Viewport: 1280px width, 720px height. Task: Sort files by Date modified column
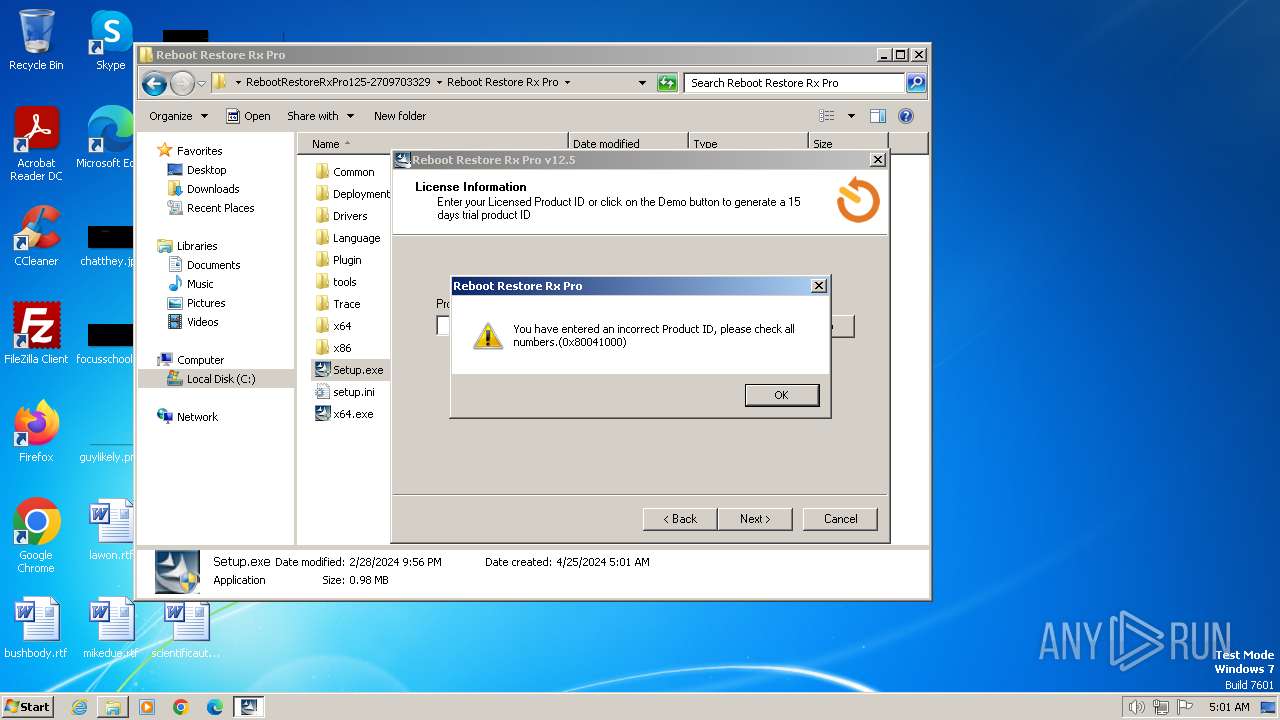628,144
